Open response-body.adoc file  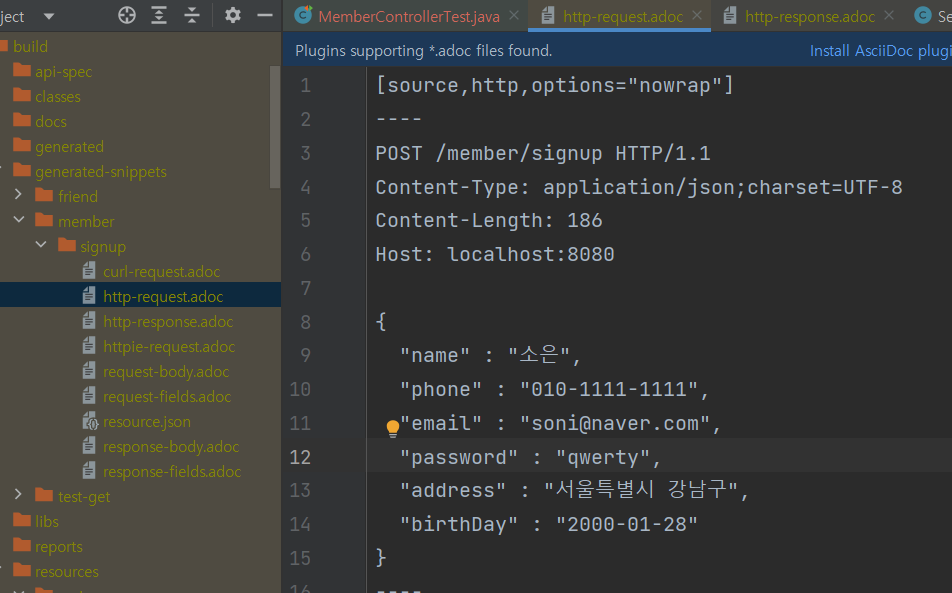(x=171, y=447)
